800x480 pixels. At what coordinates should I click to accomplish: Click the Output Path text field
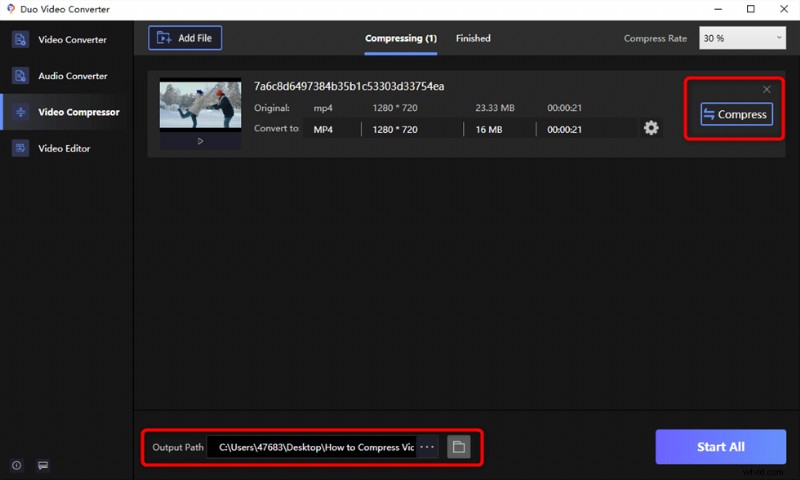coord(311,447)
